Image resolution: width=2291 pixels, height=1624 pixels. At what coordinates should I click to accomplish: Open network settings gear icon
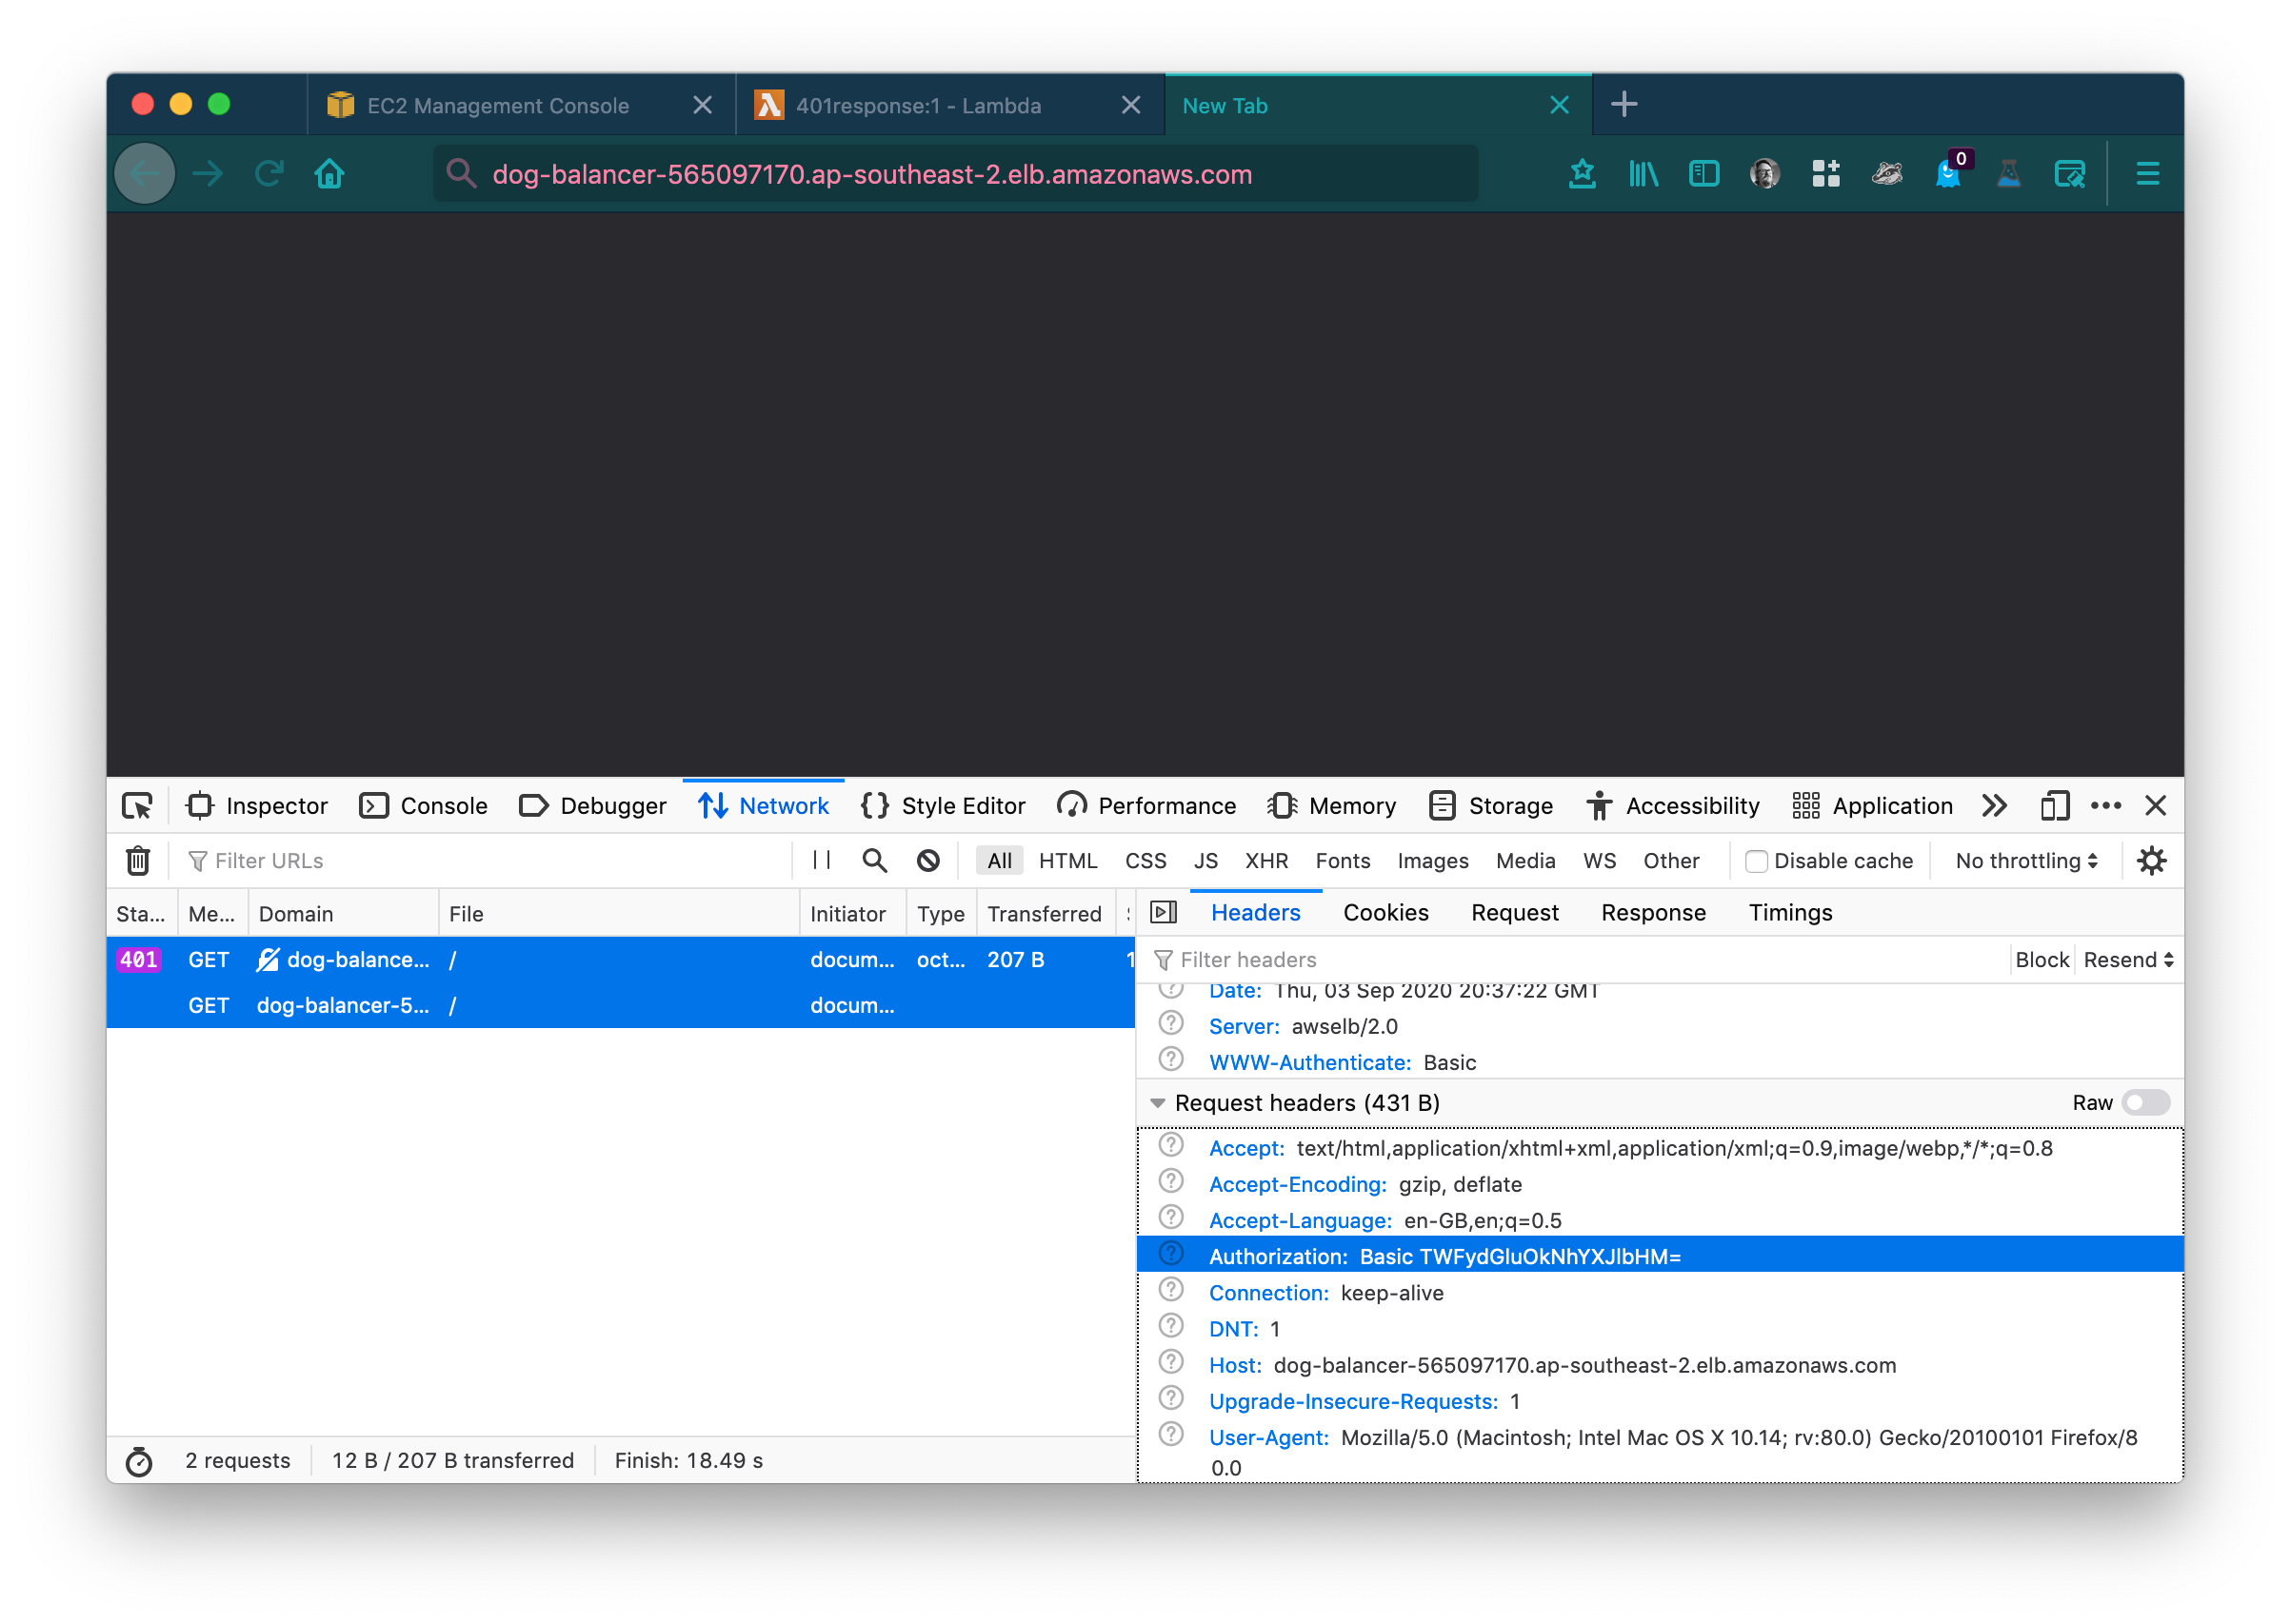[2151, 861]
